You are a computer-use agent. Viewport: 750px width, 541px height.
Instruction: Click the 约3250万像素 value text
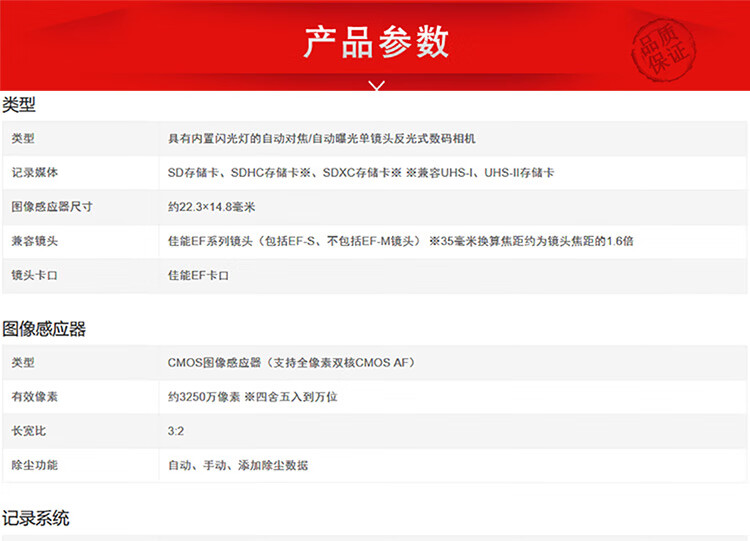252,396
